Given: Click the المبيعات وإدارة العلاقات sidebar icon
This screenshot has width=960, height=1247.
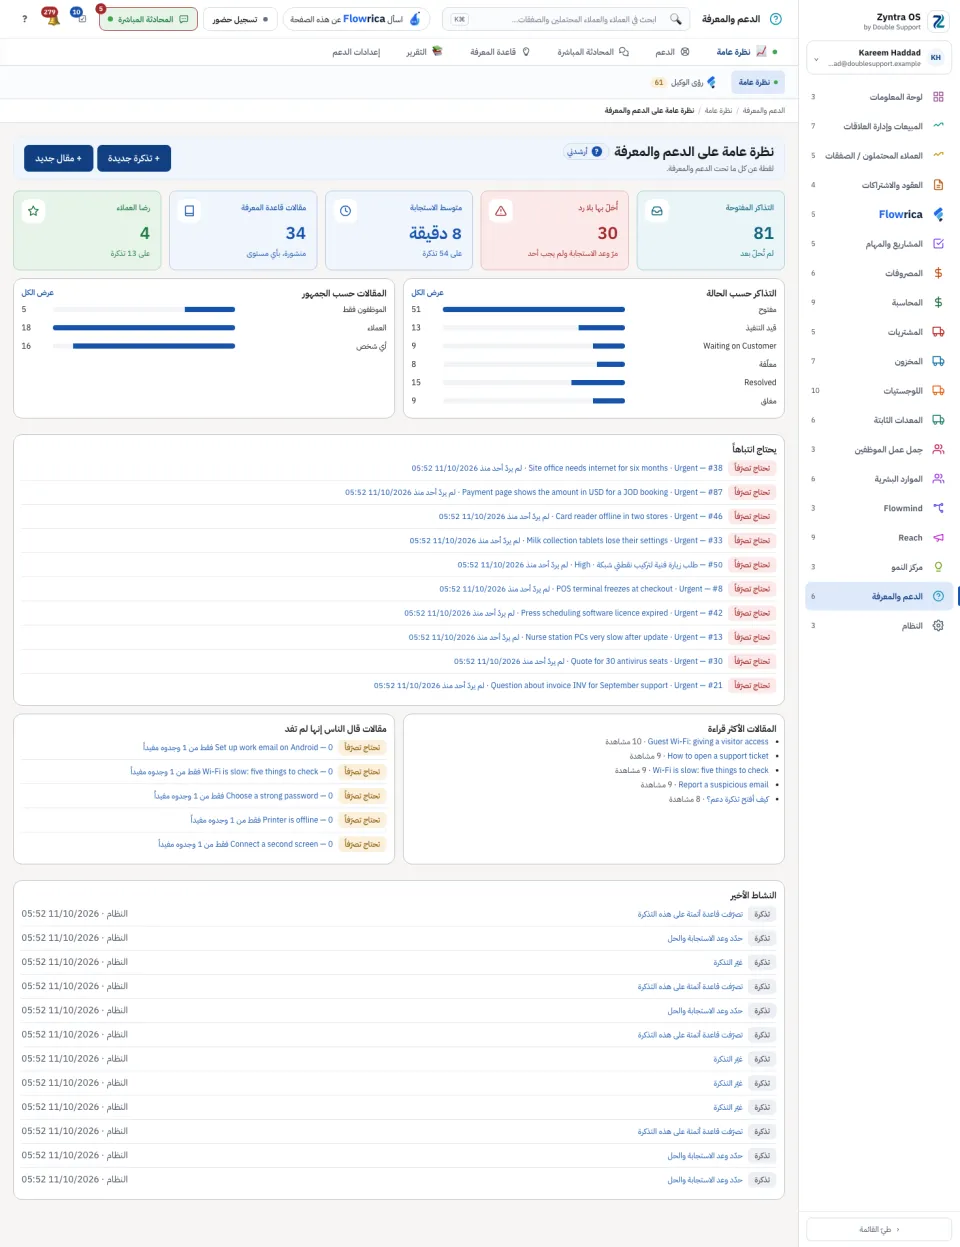Looking at the screenshot, I should tap(938, 126).
